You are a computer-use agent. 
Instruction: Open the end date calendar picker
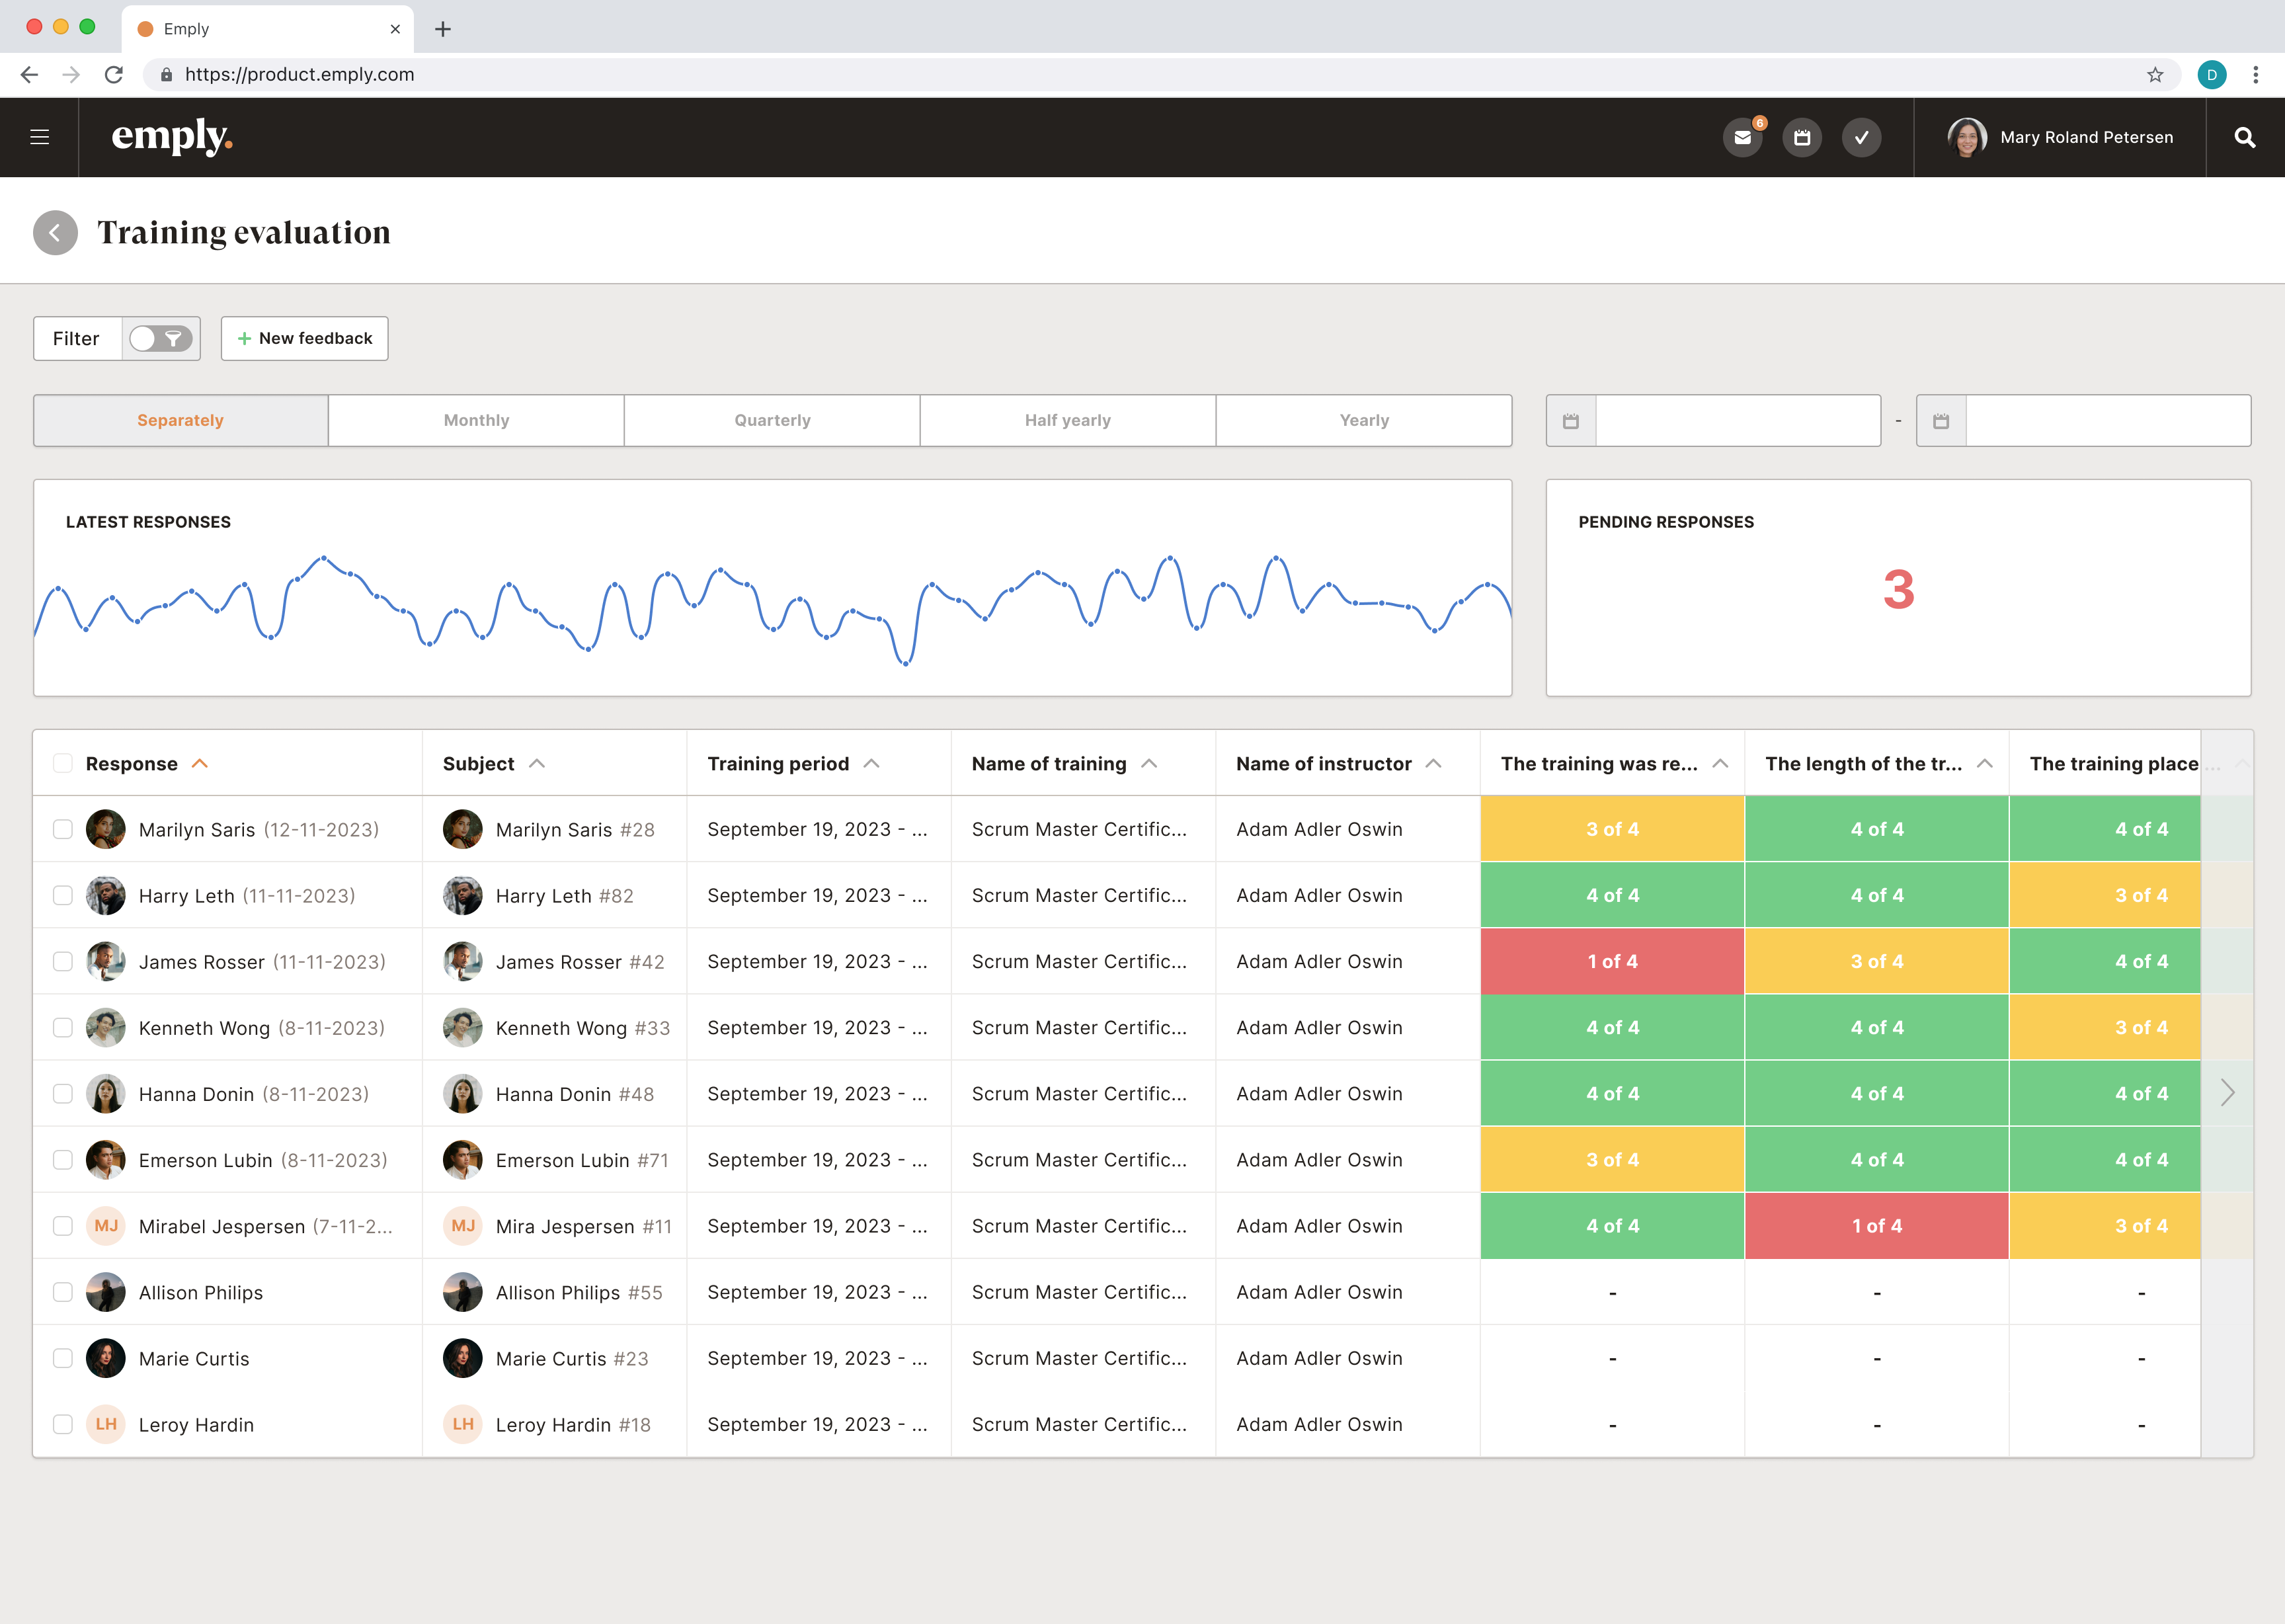tap(1940, 420)
